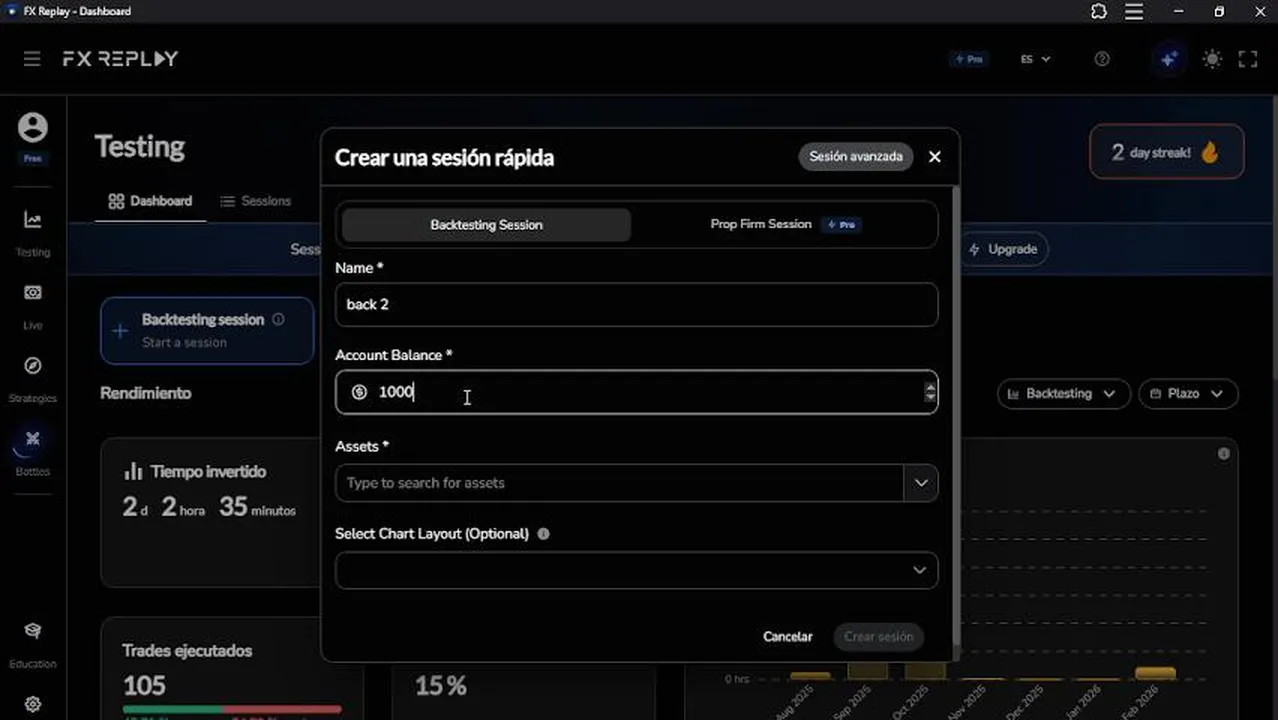Click the Trades ejecutados win/loss progress bar
This screenshot has width=1278, height=720.
point(231,709)
